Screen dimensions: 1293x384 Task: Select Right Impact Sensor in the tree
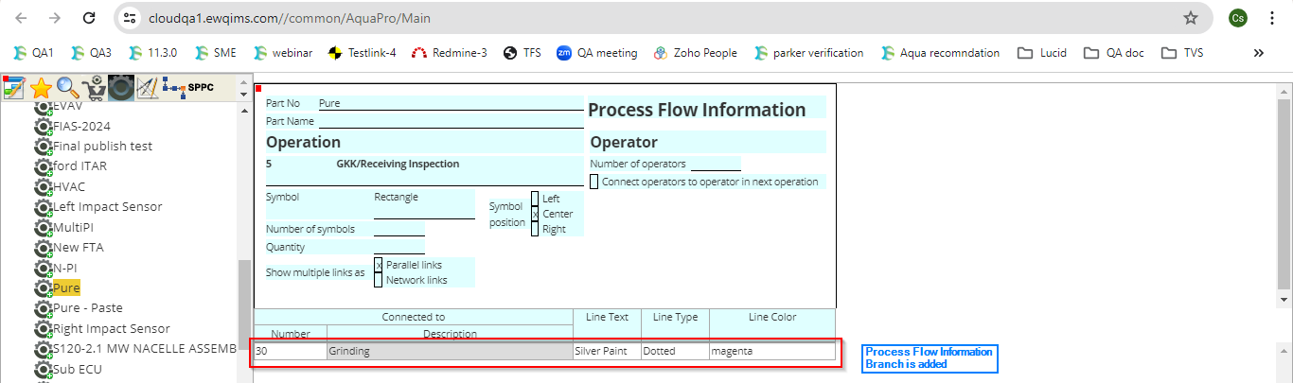112,328
